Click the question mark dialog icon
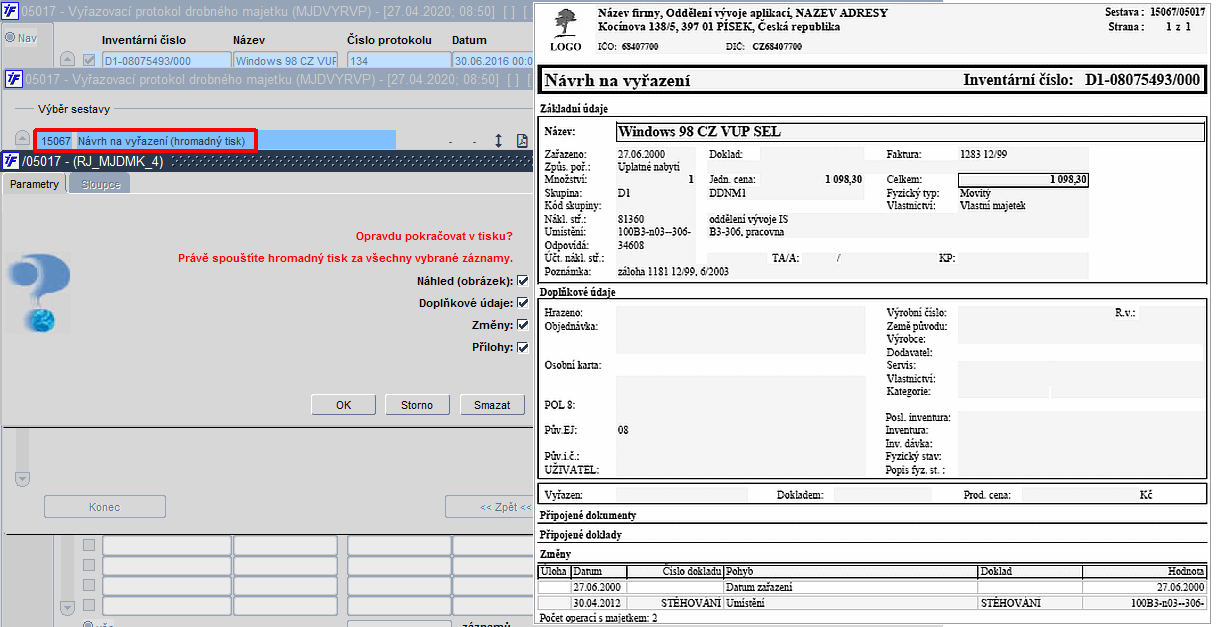 pos(38,292)
